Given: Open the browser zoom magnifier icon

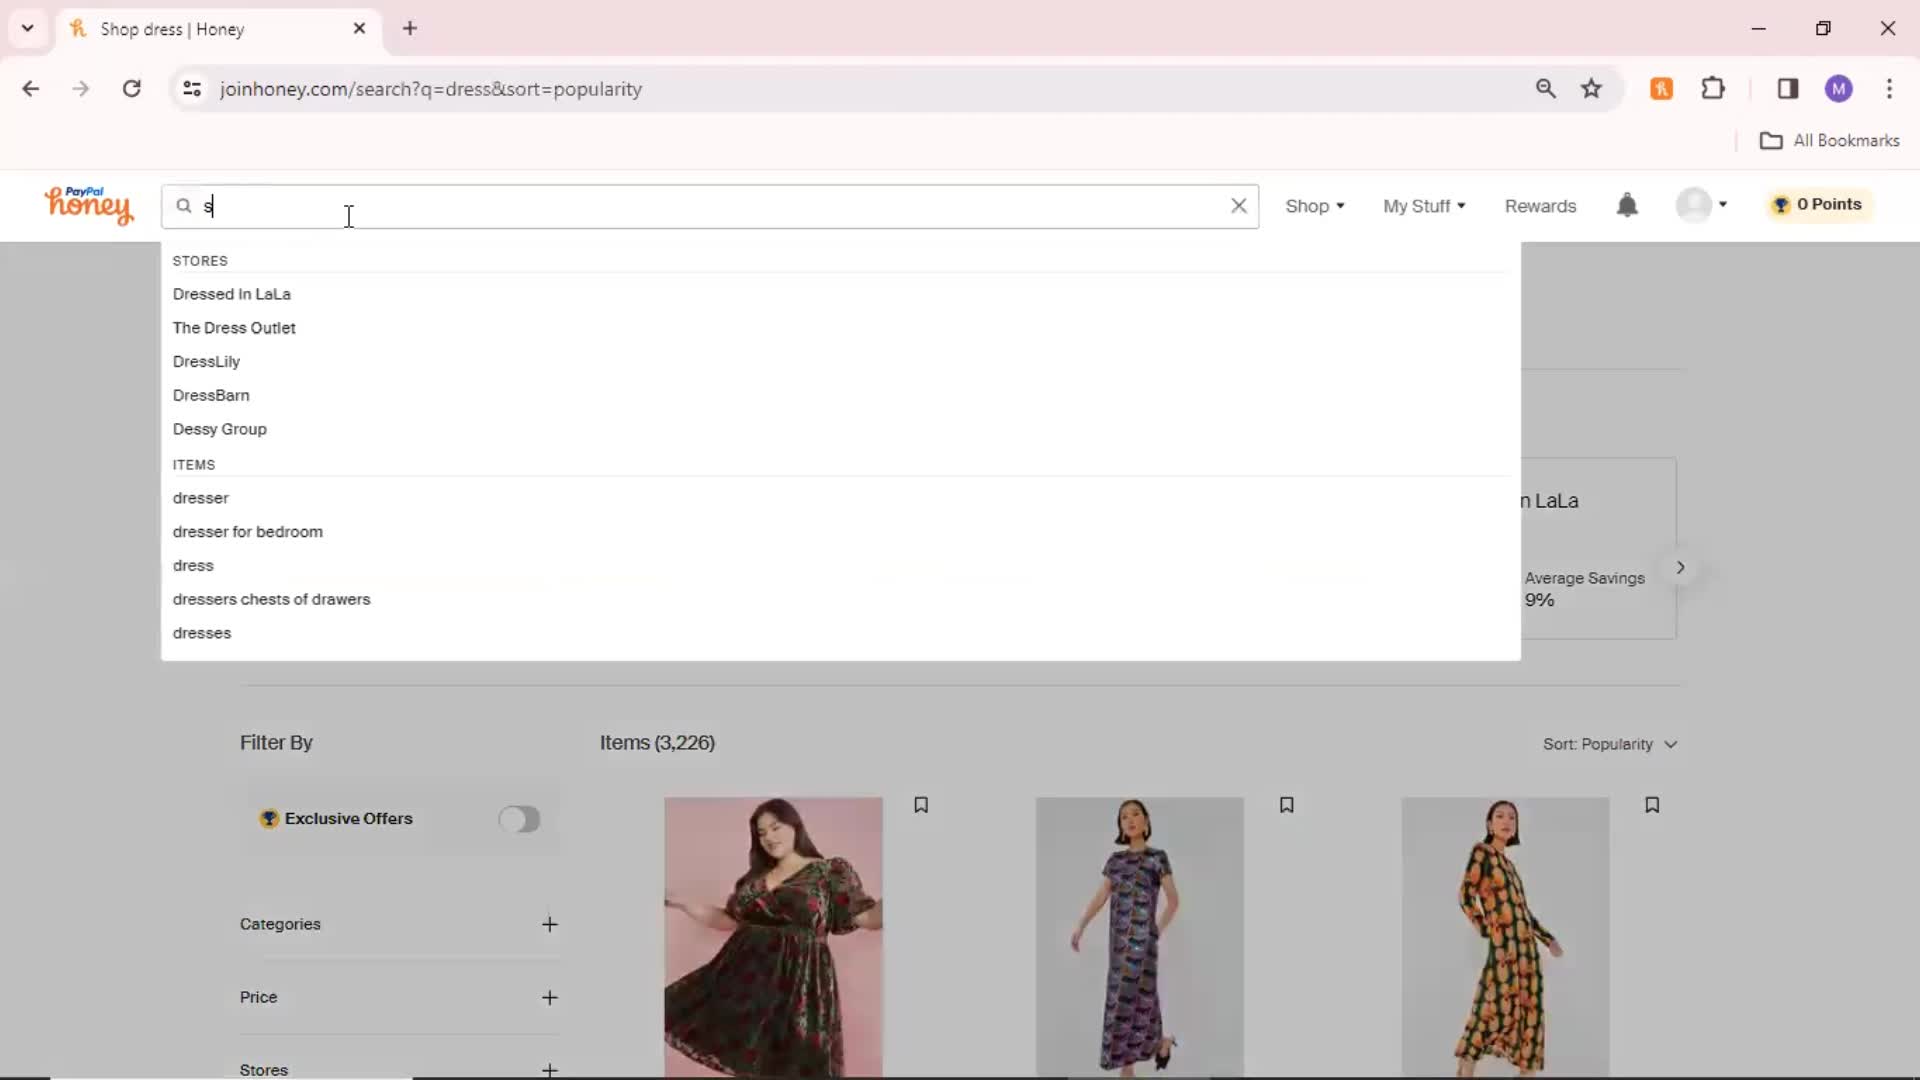Looking at the screenshot, I should coord(1545,89).
